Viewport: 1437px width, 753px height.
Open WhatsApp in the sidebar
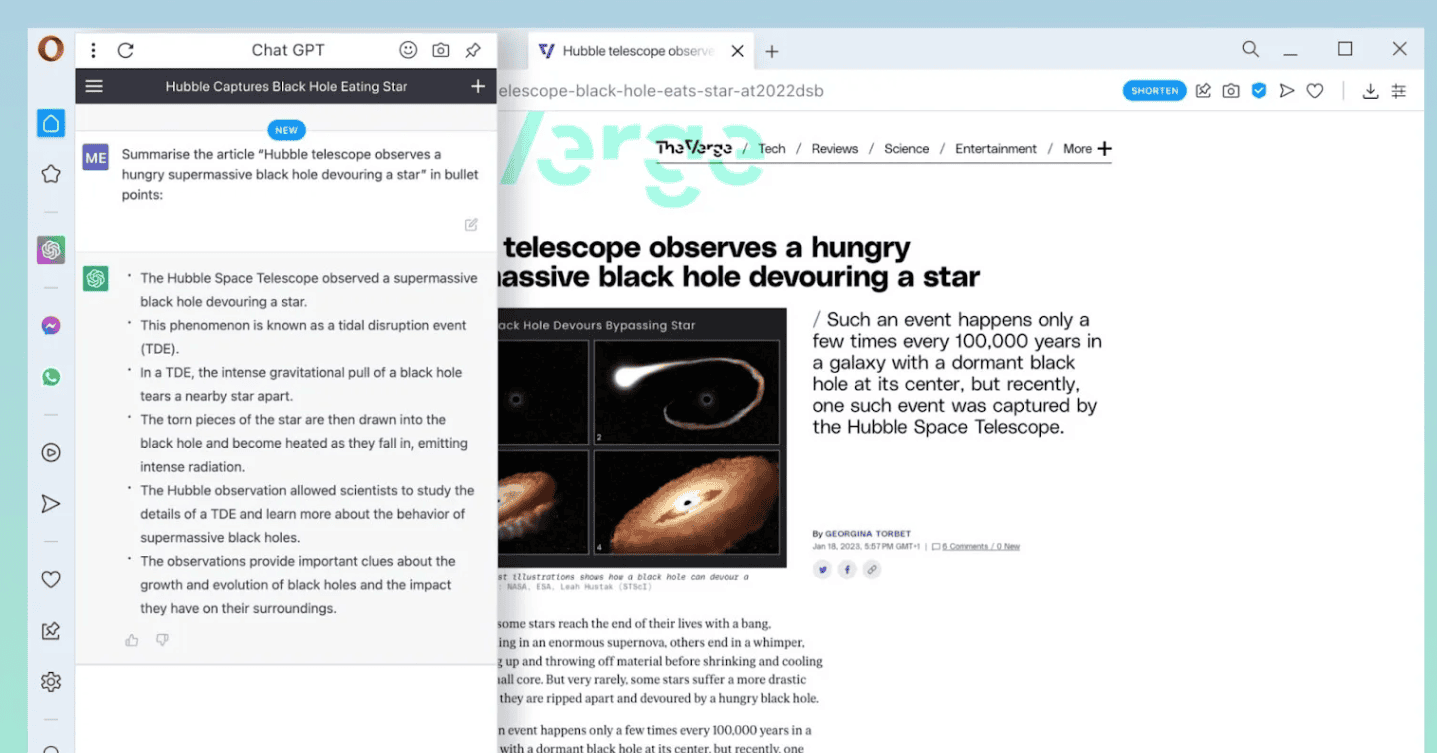tap(51, 377)
